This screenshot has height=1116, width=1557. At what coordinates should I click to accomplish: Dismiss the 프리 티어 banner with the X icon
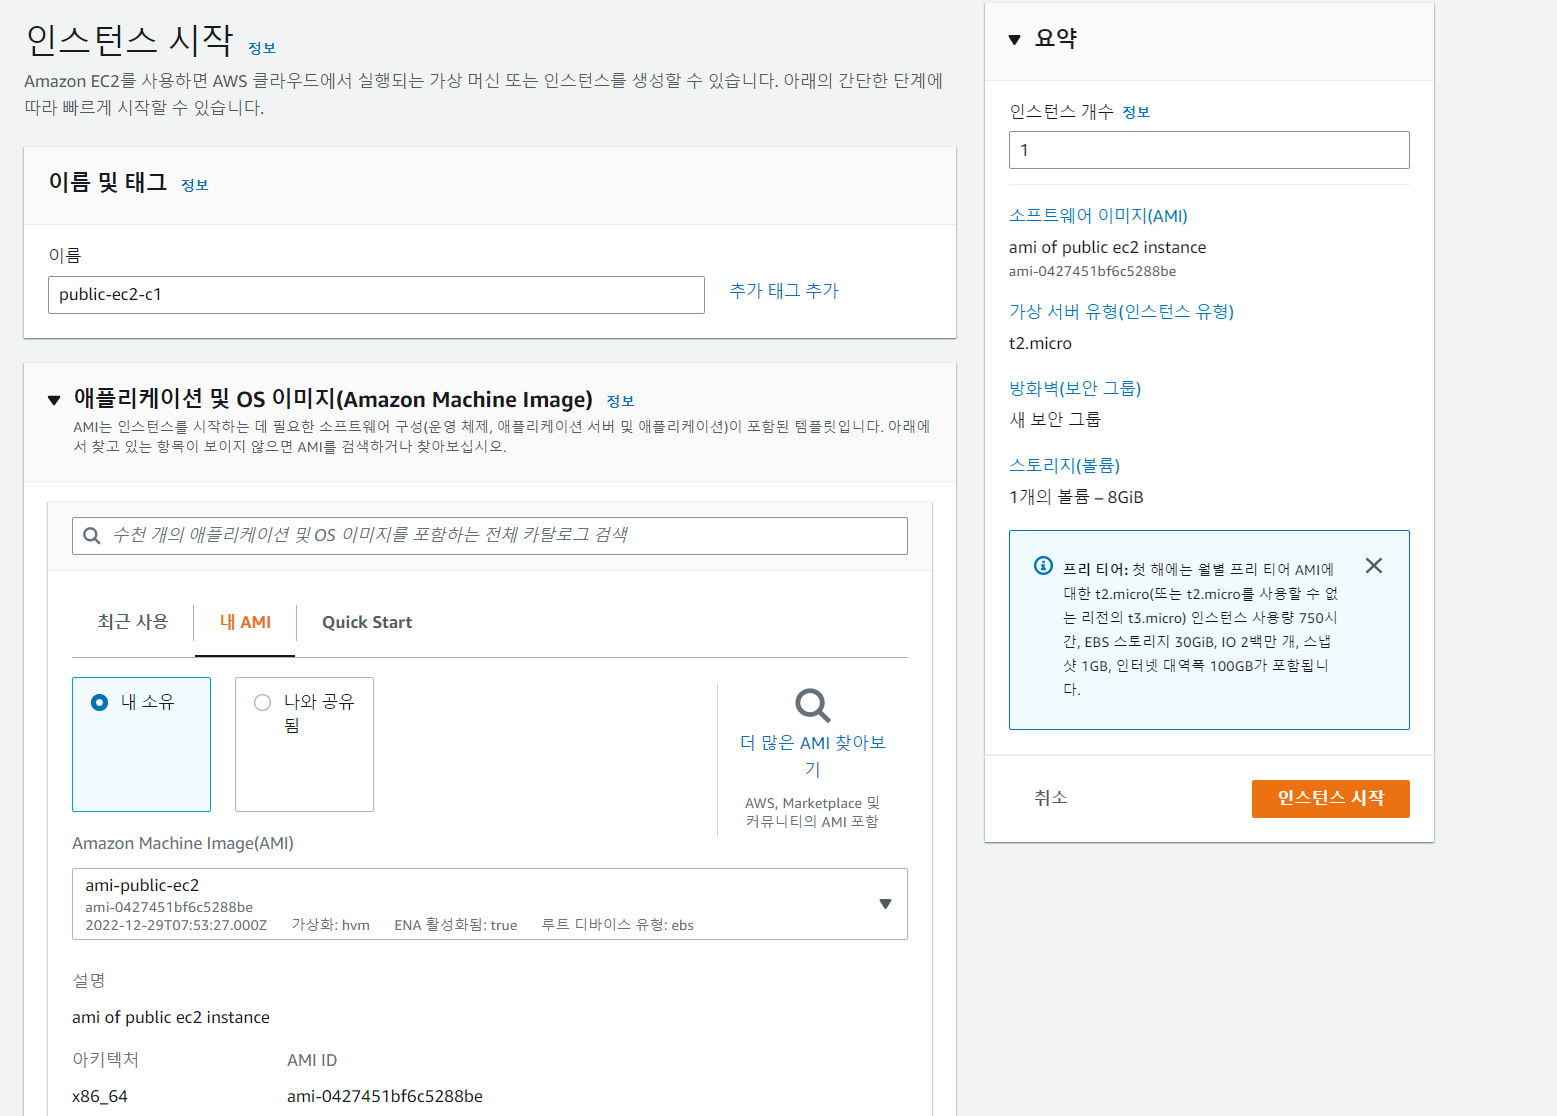pos(1373,565)
